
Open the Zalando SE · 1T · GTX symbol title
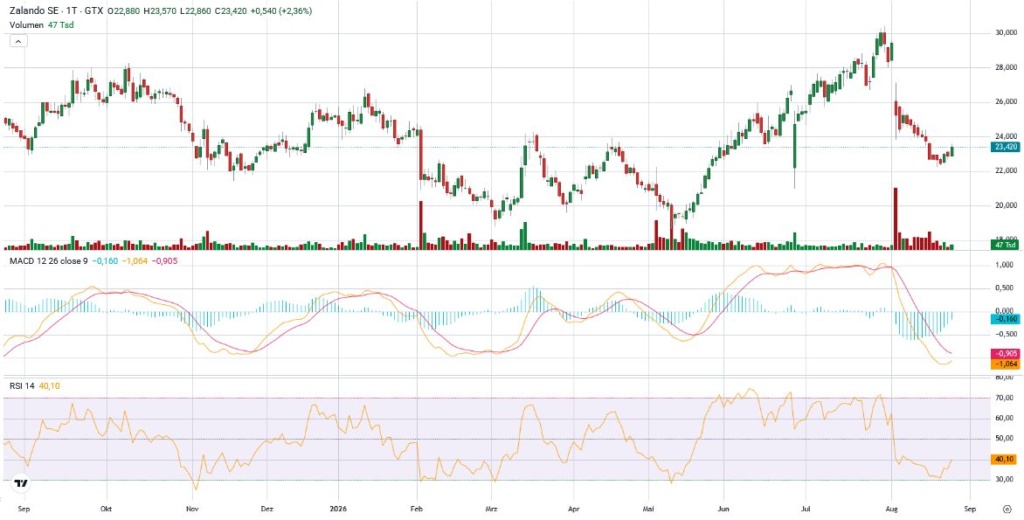(56, 11)
